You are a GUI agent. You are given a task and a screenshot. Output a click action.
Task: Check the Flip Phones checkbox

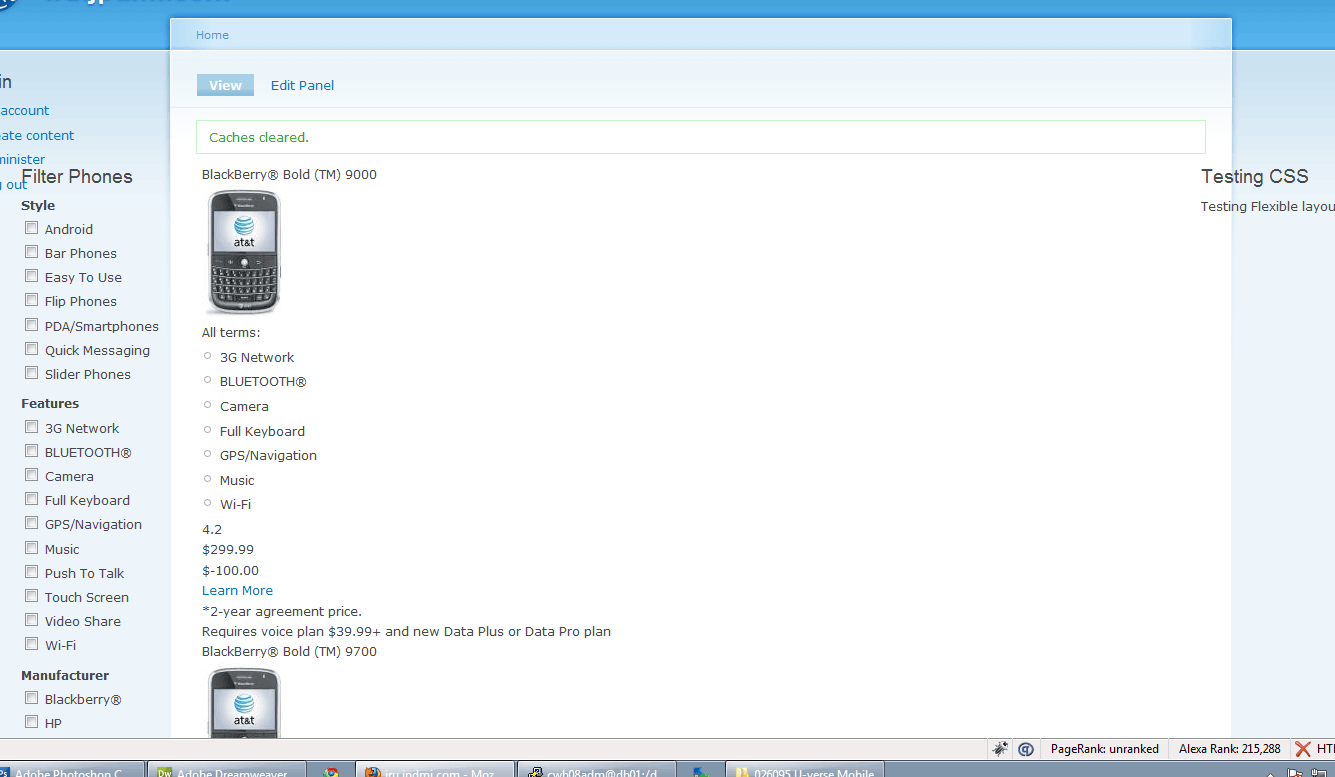point(32,300)
